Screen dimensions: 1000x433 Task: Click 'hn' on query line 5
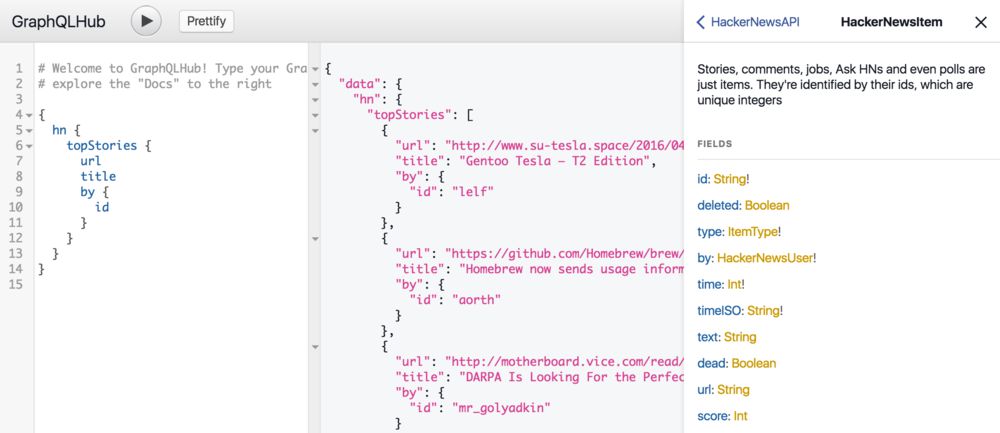pos(59,130)
